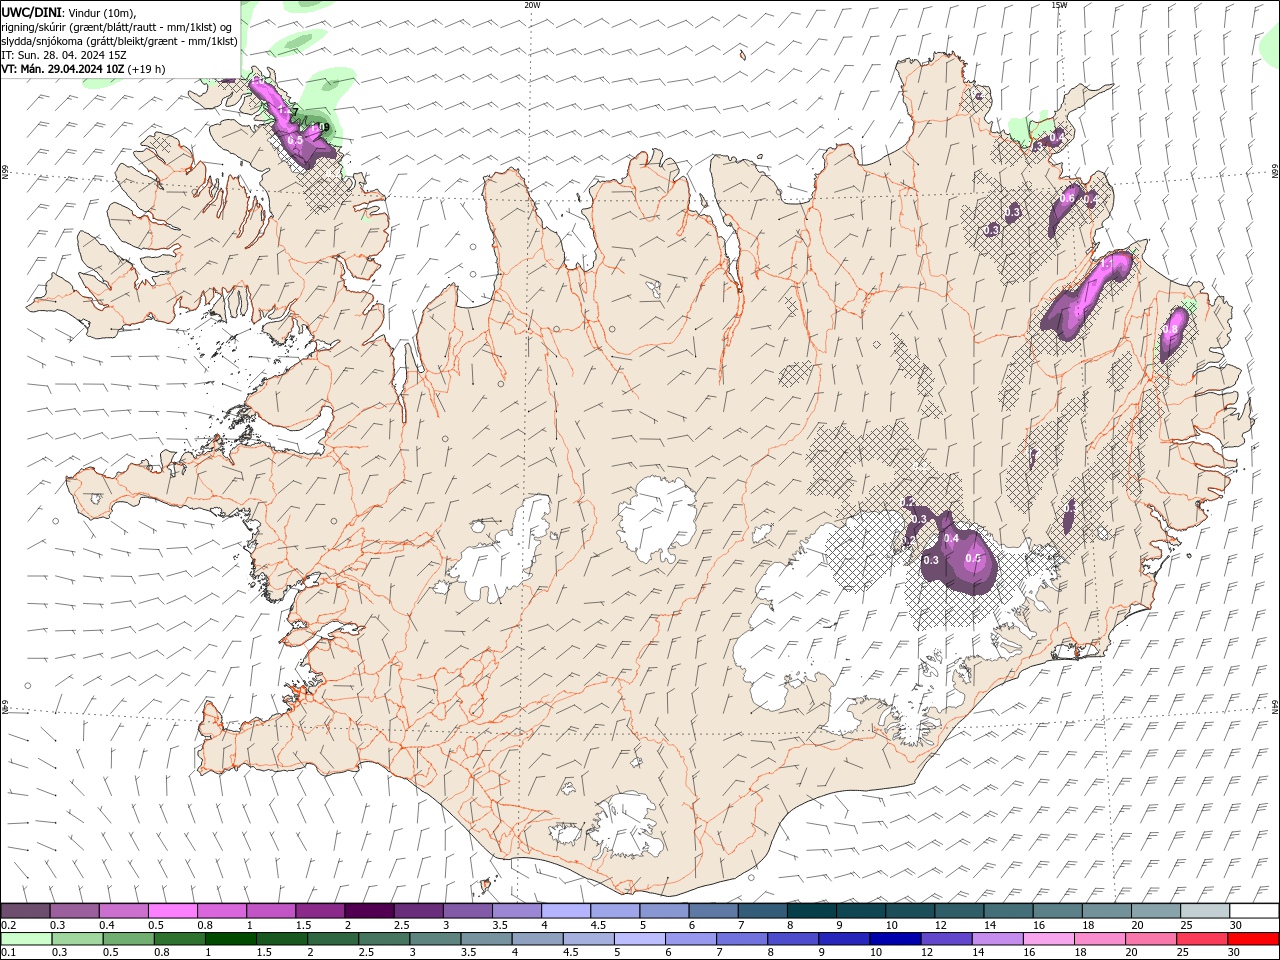Click the 'VT: Mán. 29.04.2024 10Z (+19 h)' line
Image resolution: width=1280 pixels, height=960 pixels.
[x=84, y=69]
